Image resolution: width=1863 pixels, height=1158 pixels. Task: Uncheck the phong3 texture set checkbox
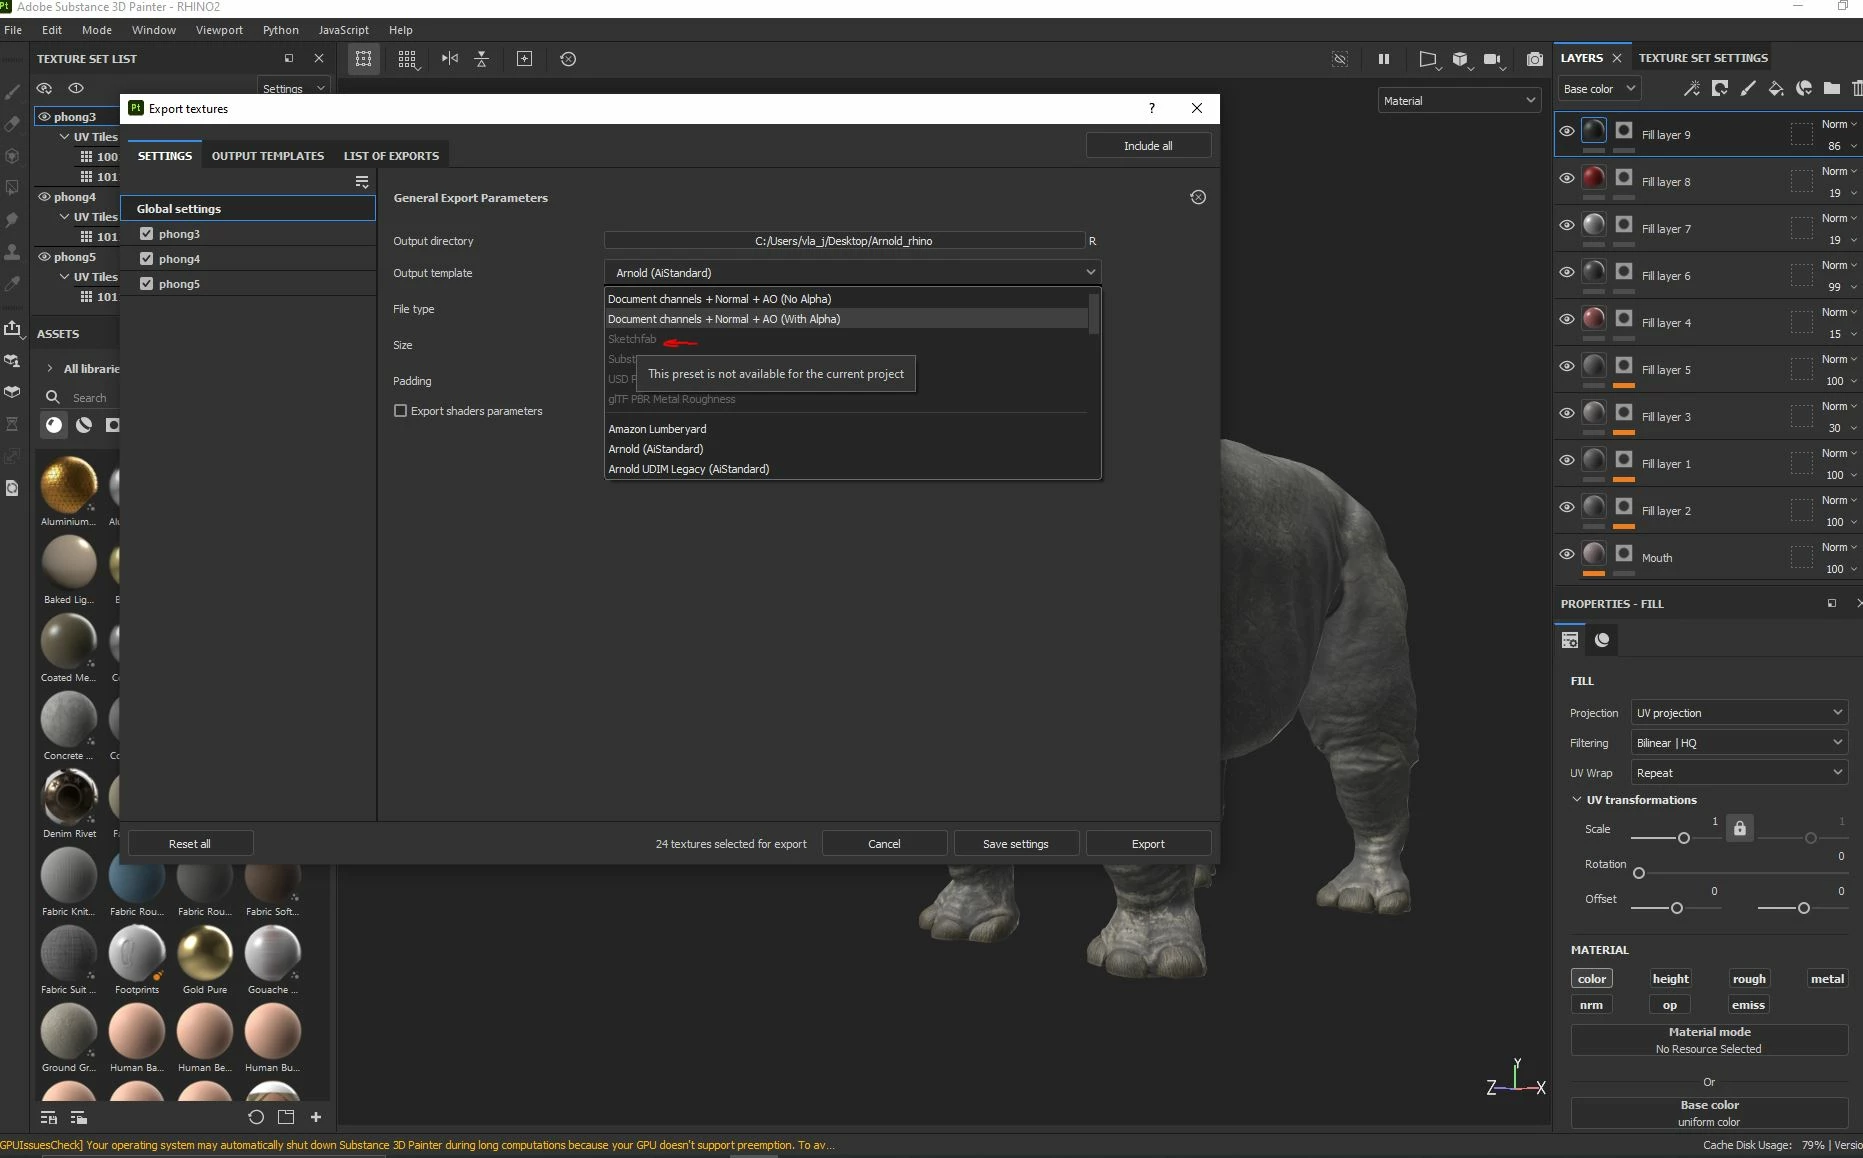(x=147, y=234)
